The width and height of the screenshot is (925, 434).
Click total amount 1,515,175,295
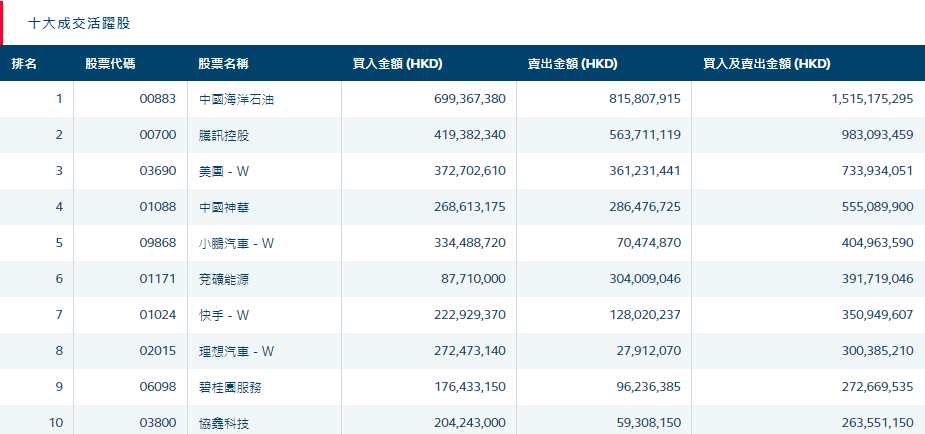872,99
